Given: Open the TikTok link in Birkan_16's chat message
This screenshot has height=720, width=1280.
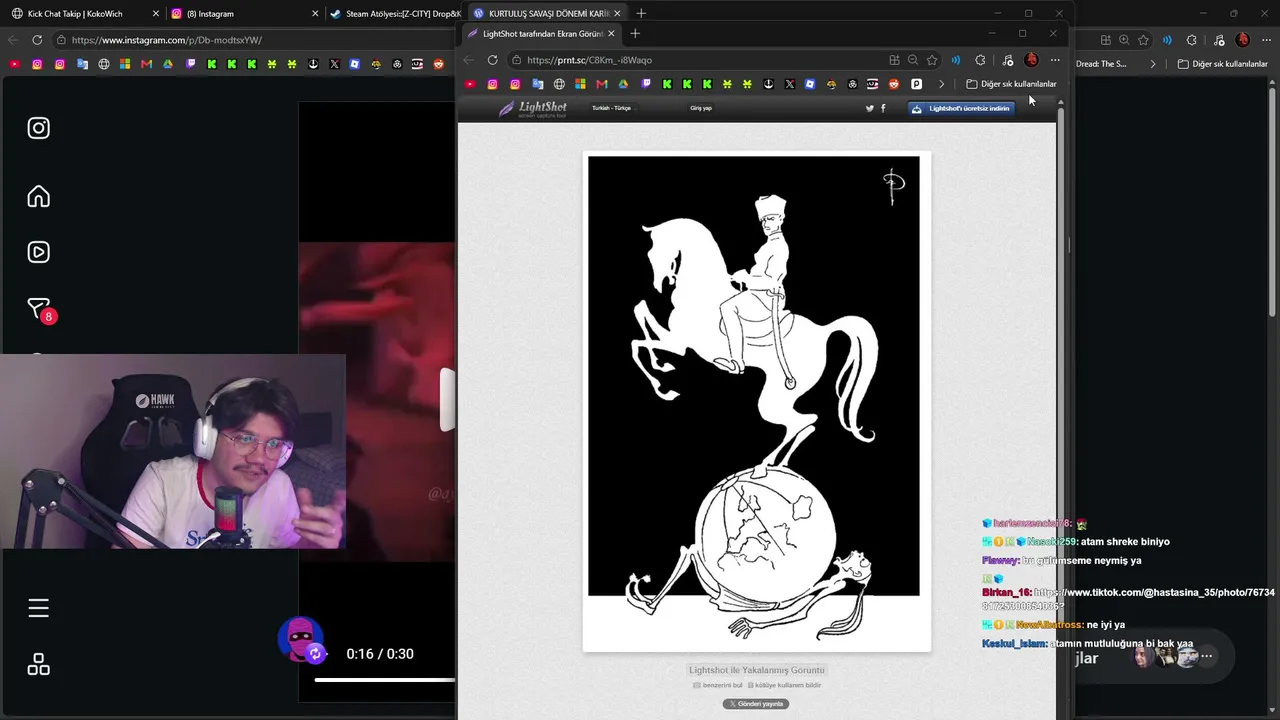Looking at the screenshot, I should pyautogui.click(x=1128, y=599).
